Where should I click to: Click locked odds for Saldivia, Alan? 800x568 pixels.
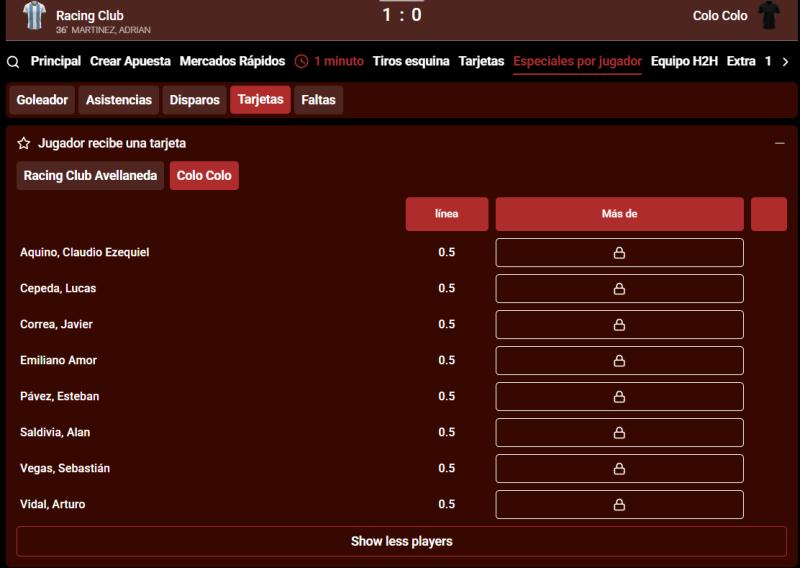619,433
